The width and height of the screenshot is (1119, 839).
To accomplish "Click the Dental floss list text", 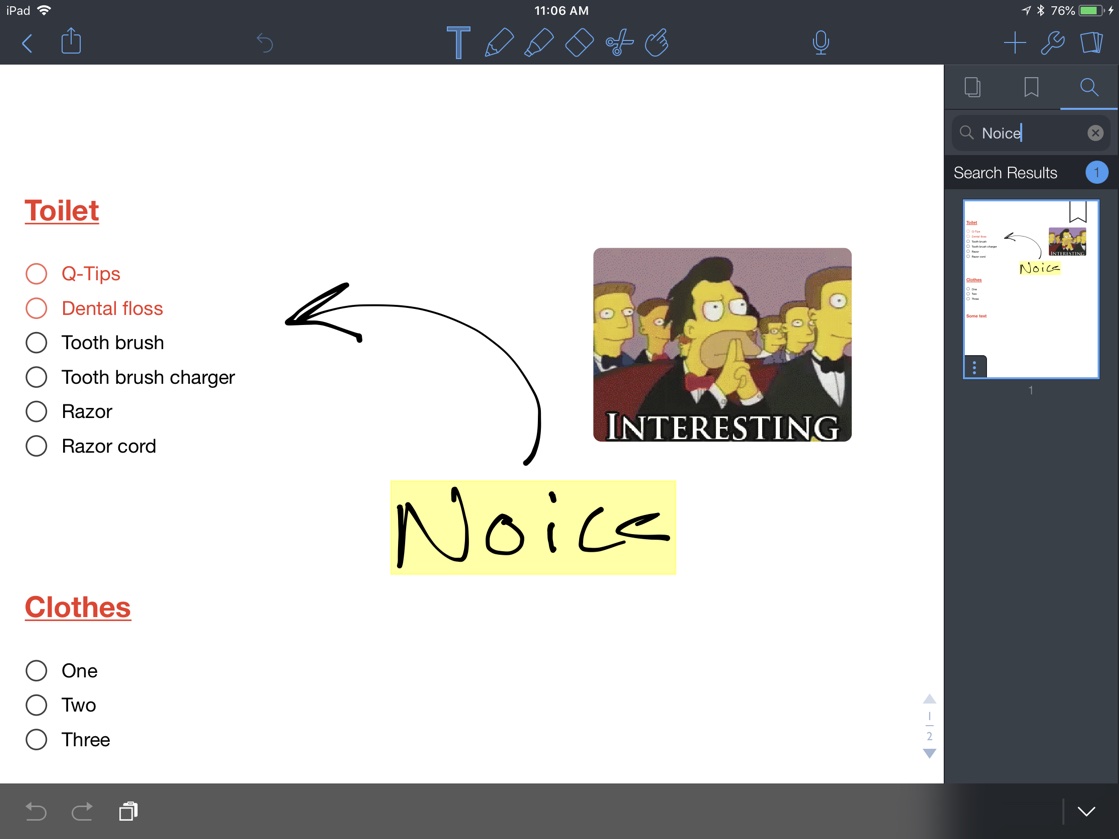I will (112, 308).
